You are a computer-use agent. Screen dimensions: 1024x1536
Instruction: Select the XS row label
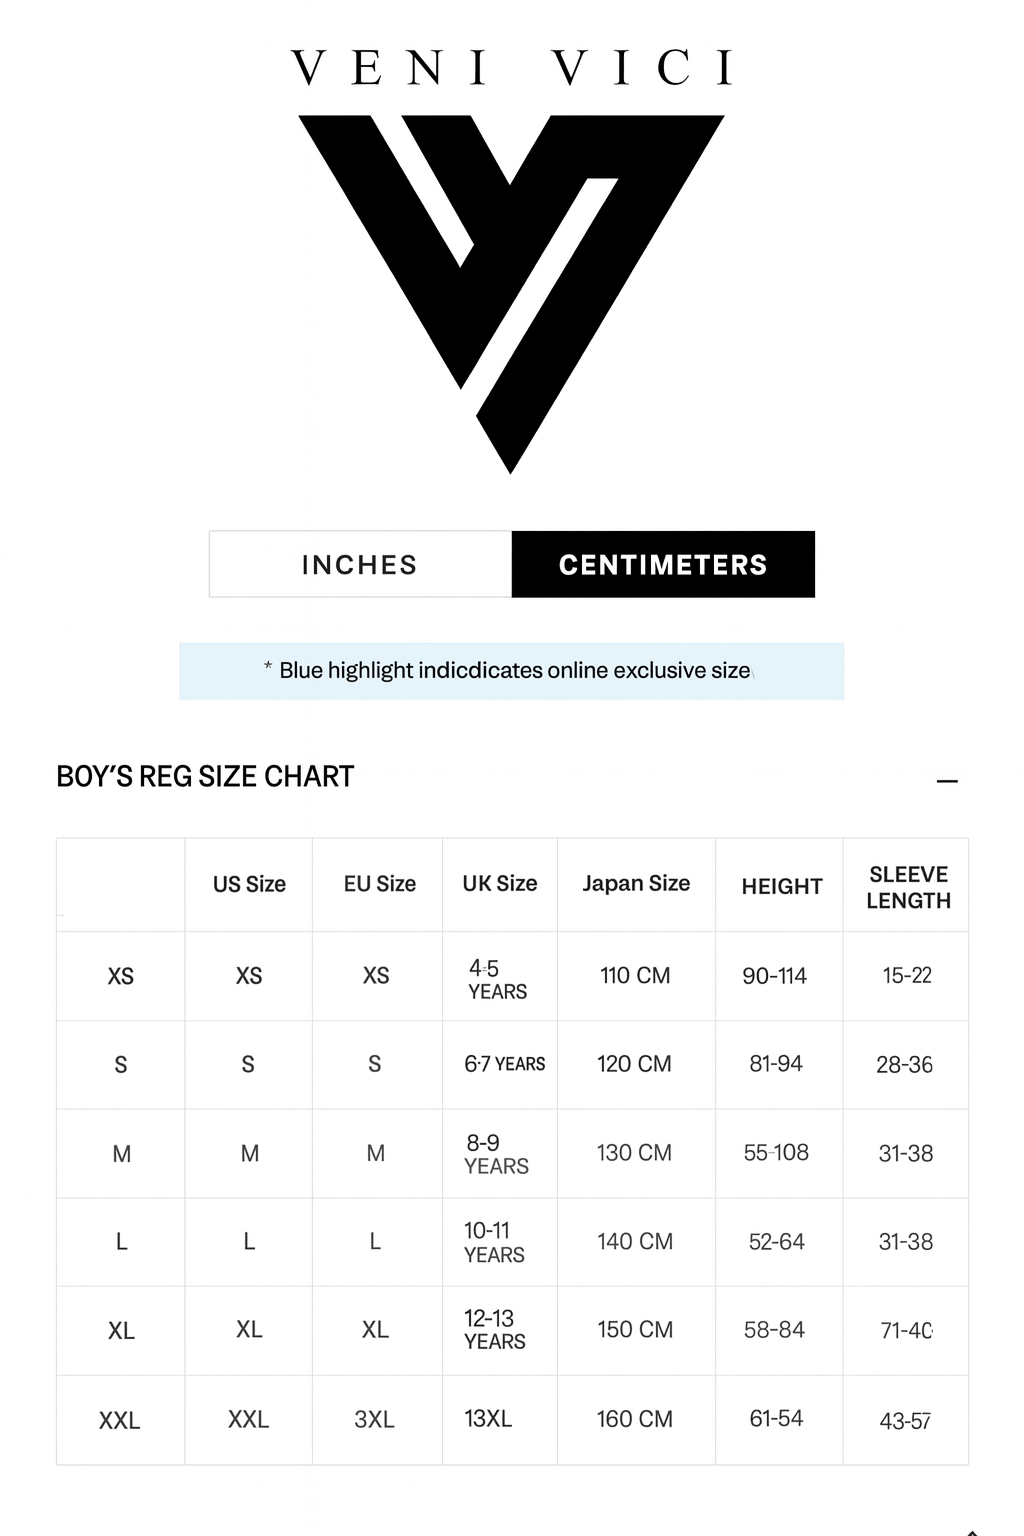121,976
